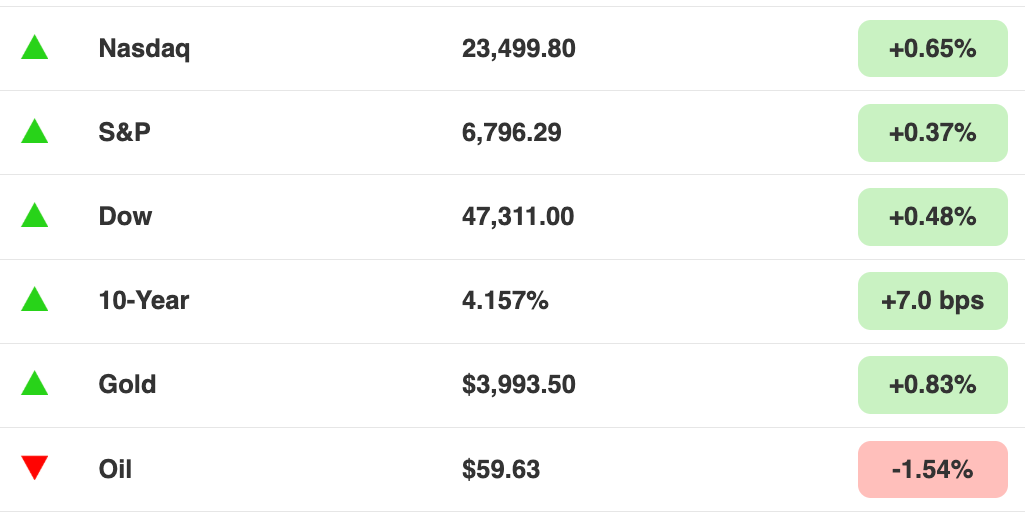Click the green up triangle next to Dow
Viewport: 1025px width, 518px height.
35,215
